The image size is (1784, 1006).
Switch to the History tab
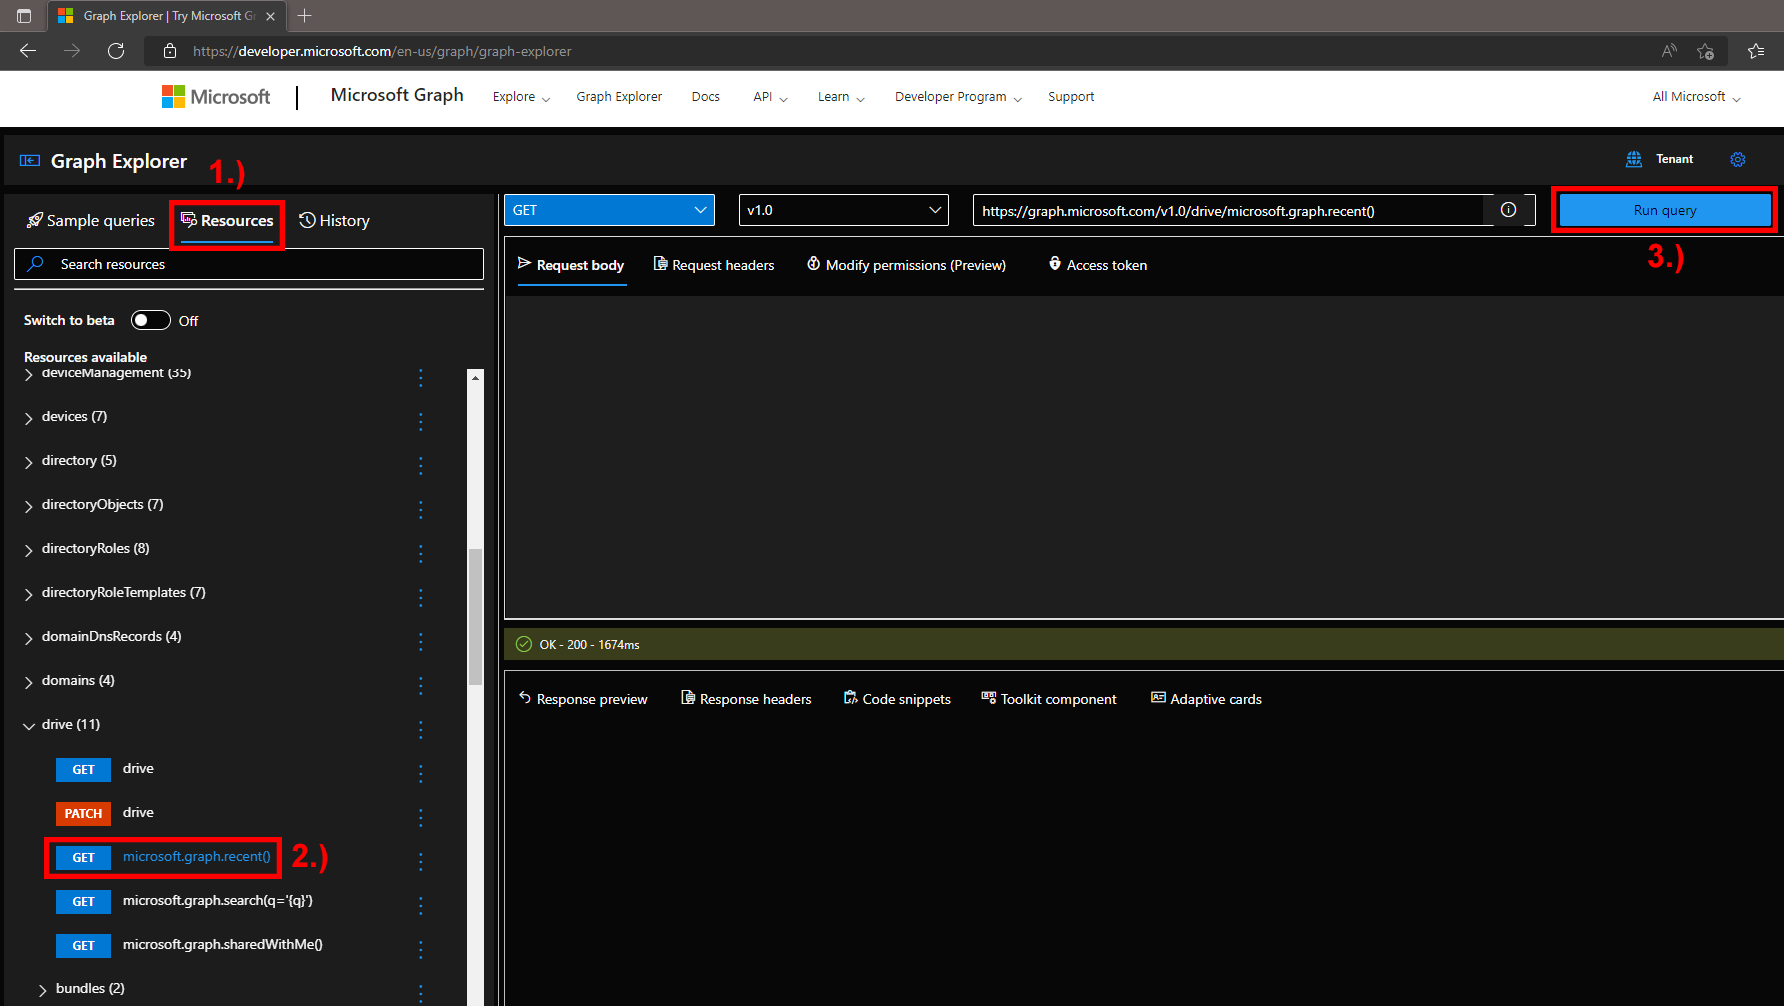[x=335, y=221]
